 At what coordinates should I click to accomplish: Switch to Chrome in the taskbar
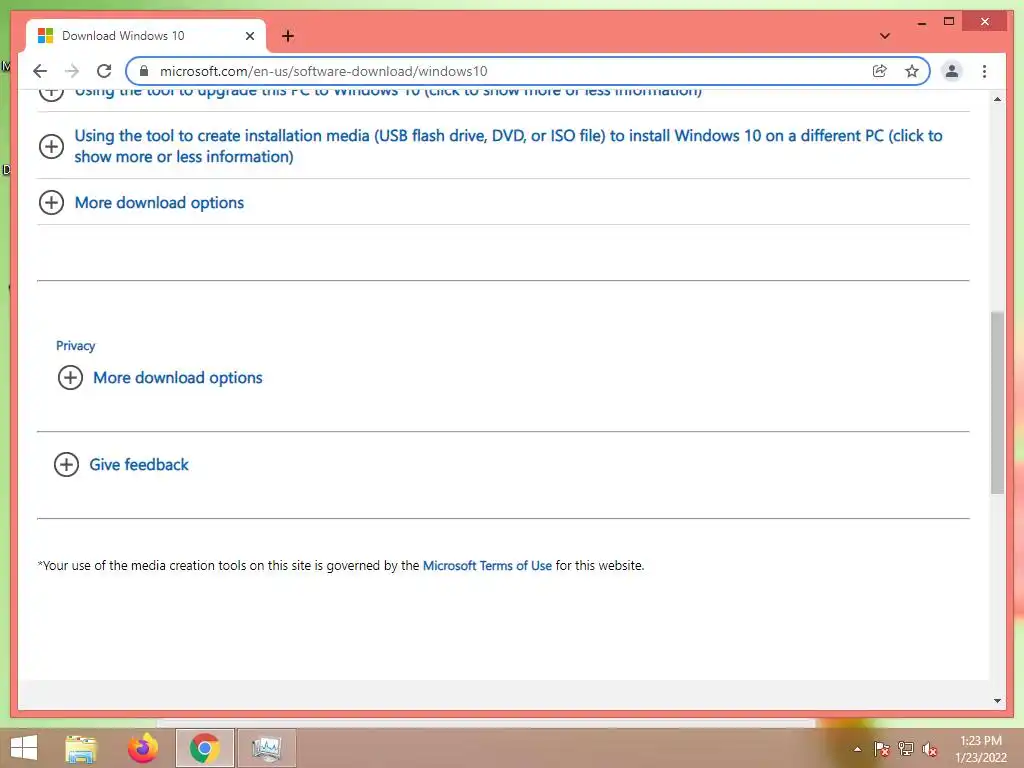point(204,748)
